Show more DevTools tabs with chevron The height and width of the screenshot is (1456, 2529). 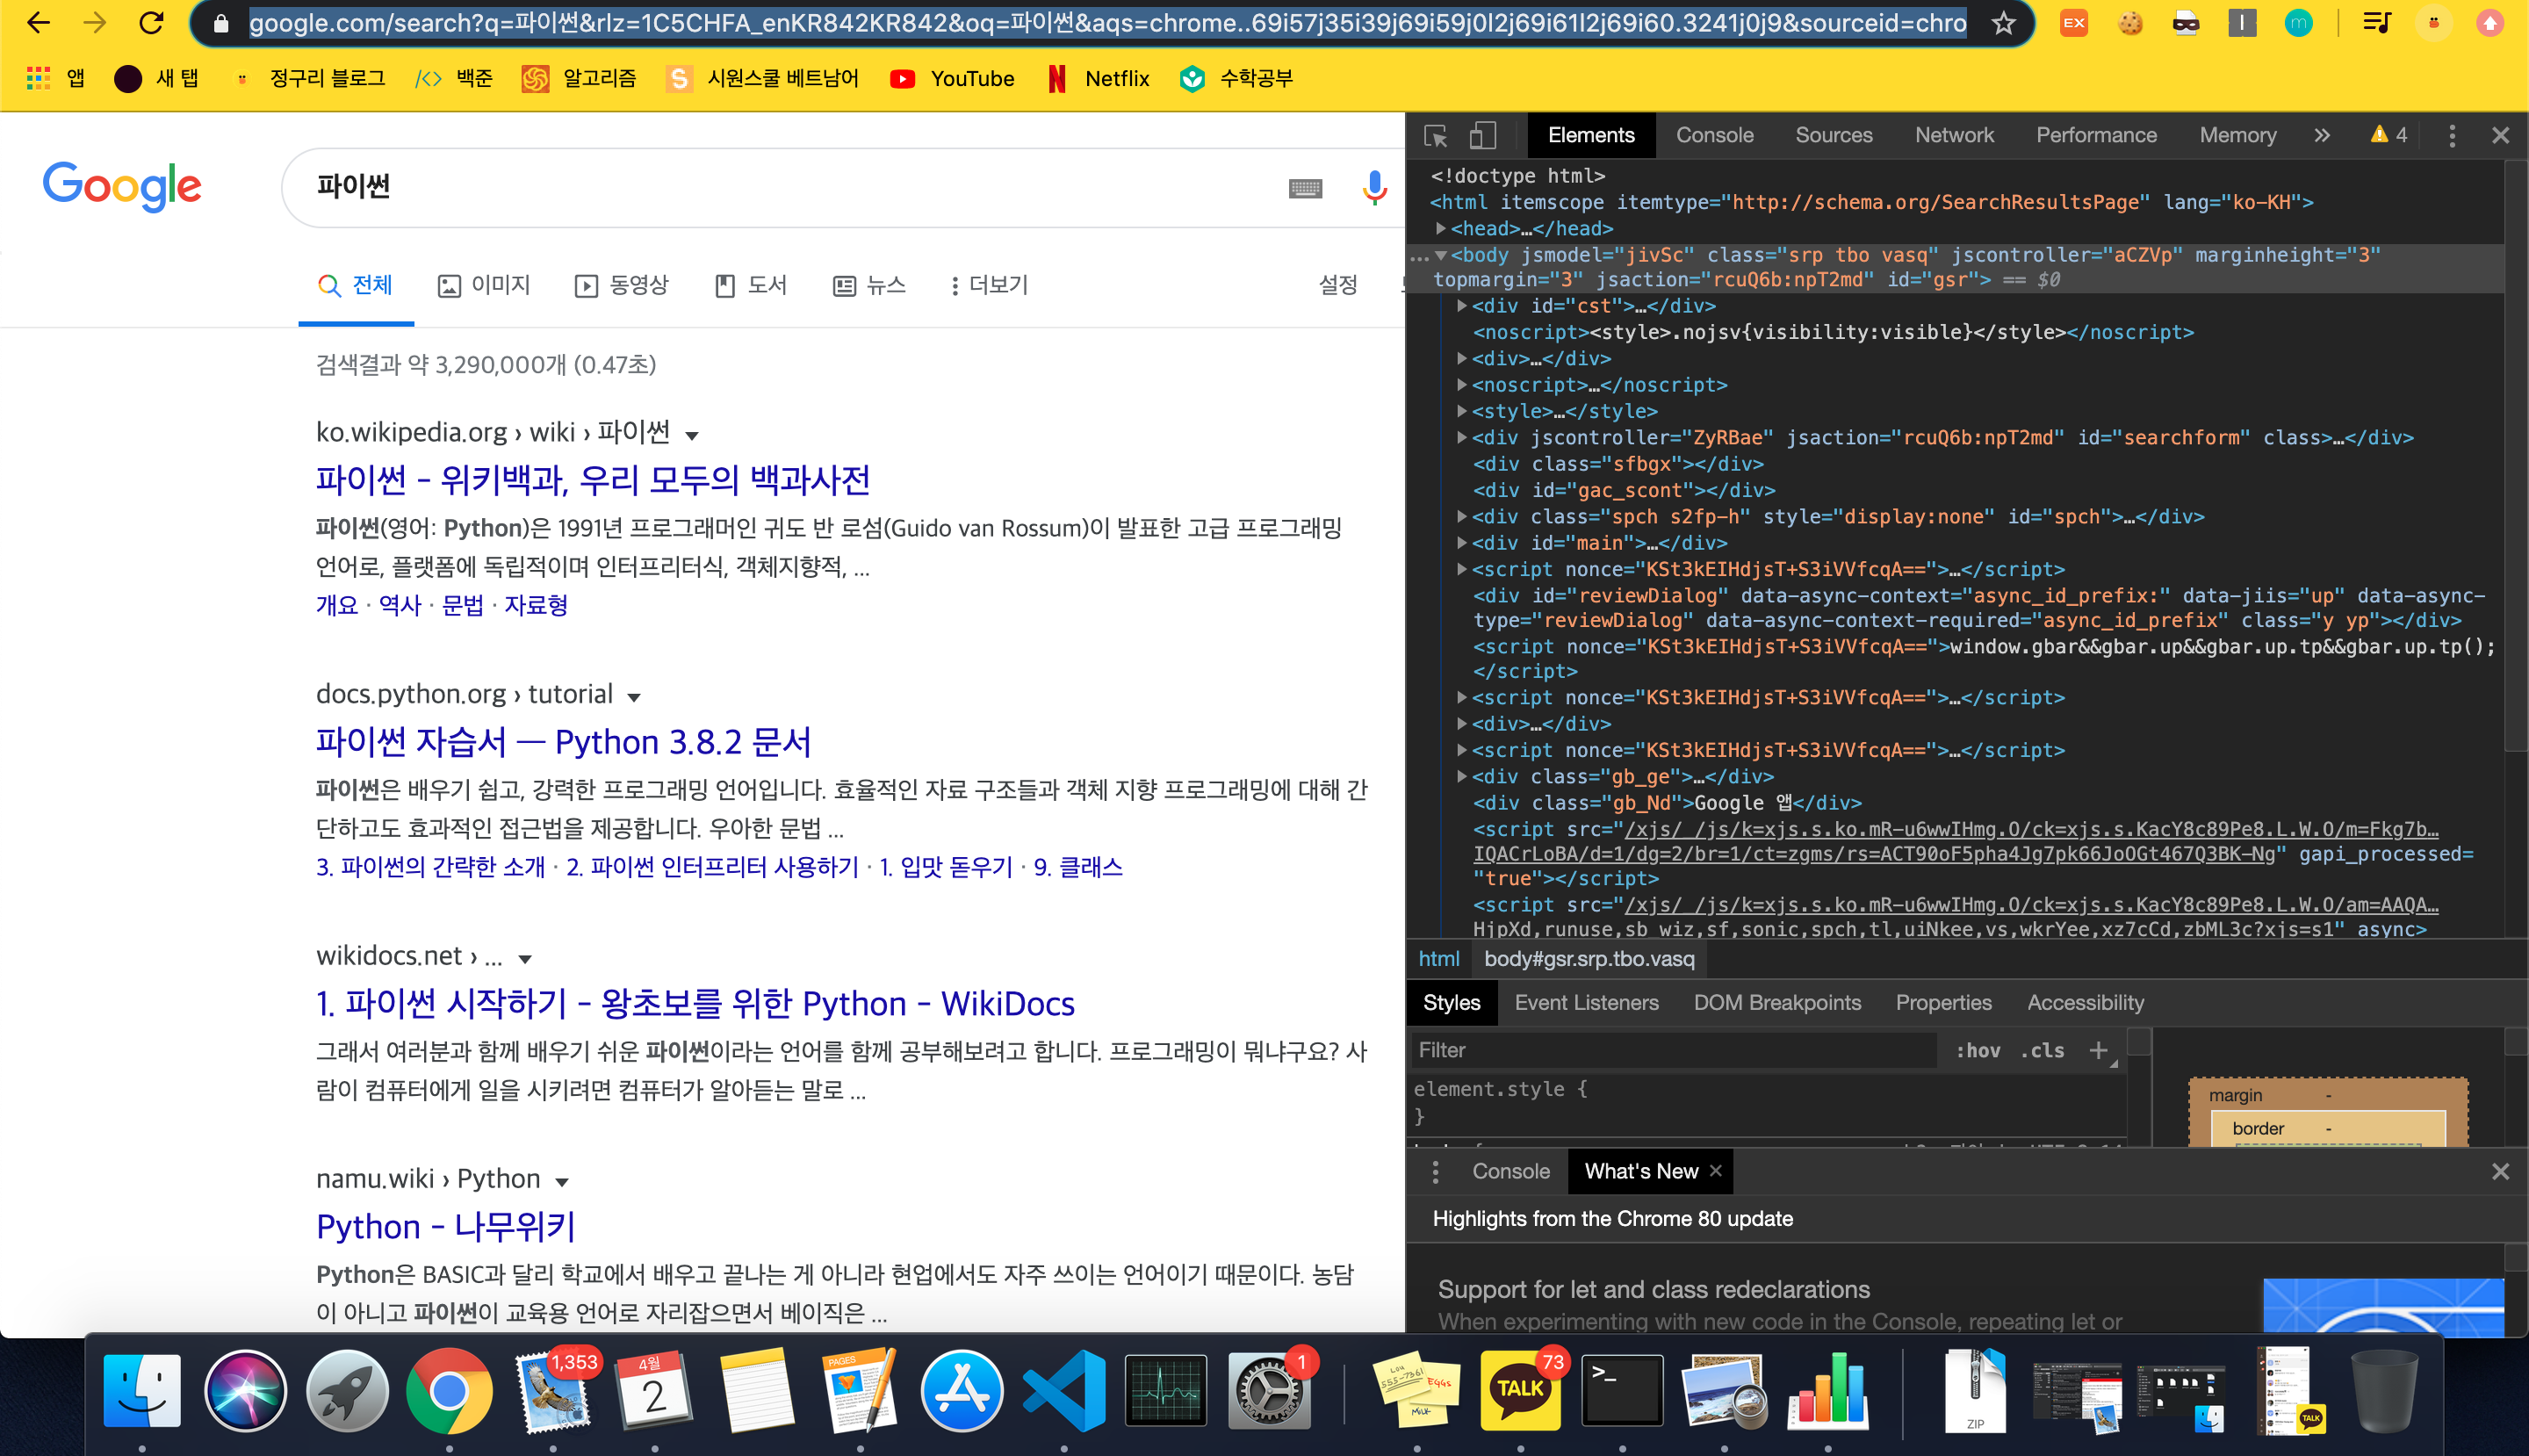pyautogui.click(x=2322, y=135)
